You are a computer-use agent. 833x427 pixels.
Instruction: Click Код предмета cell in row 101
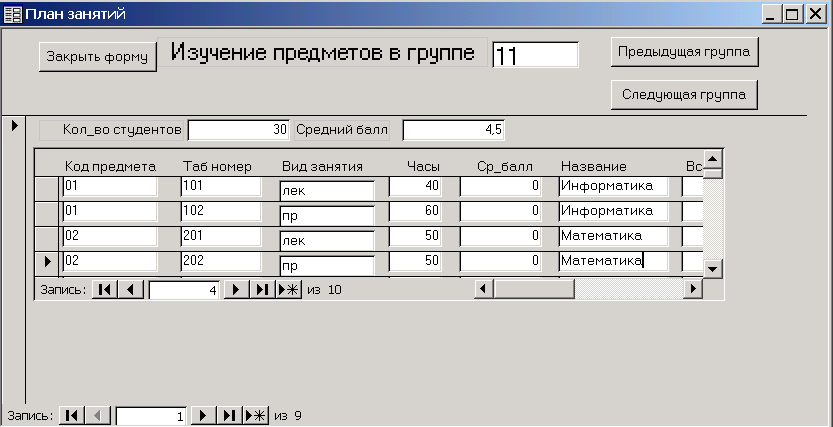[x=110, y=186]
